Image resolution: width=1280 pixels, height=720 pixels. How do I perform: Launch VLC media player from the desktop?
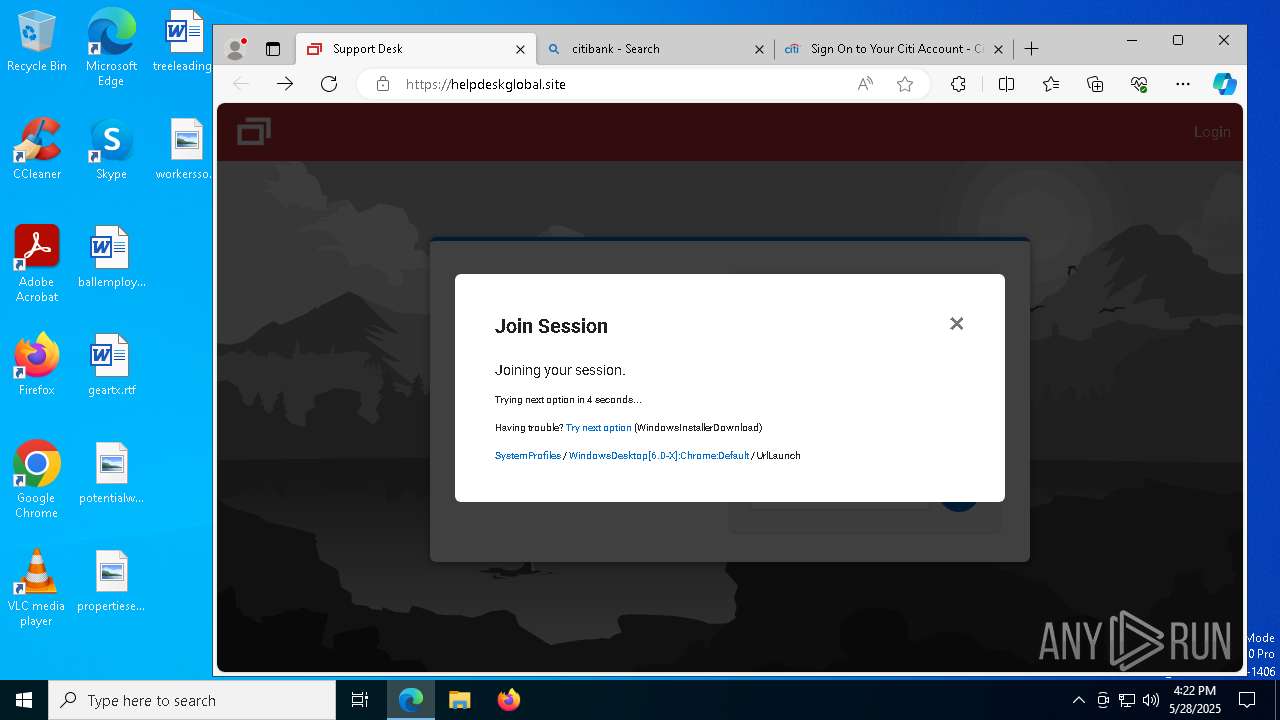click(37, 588)
